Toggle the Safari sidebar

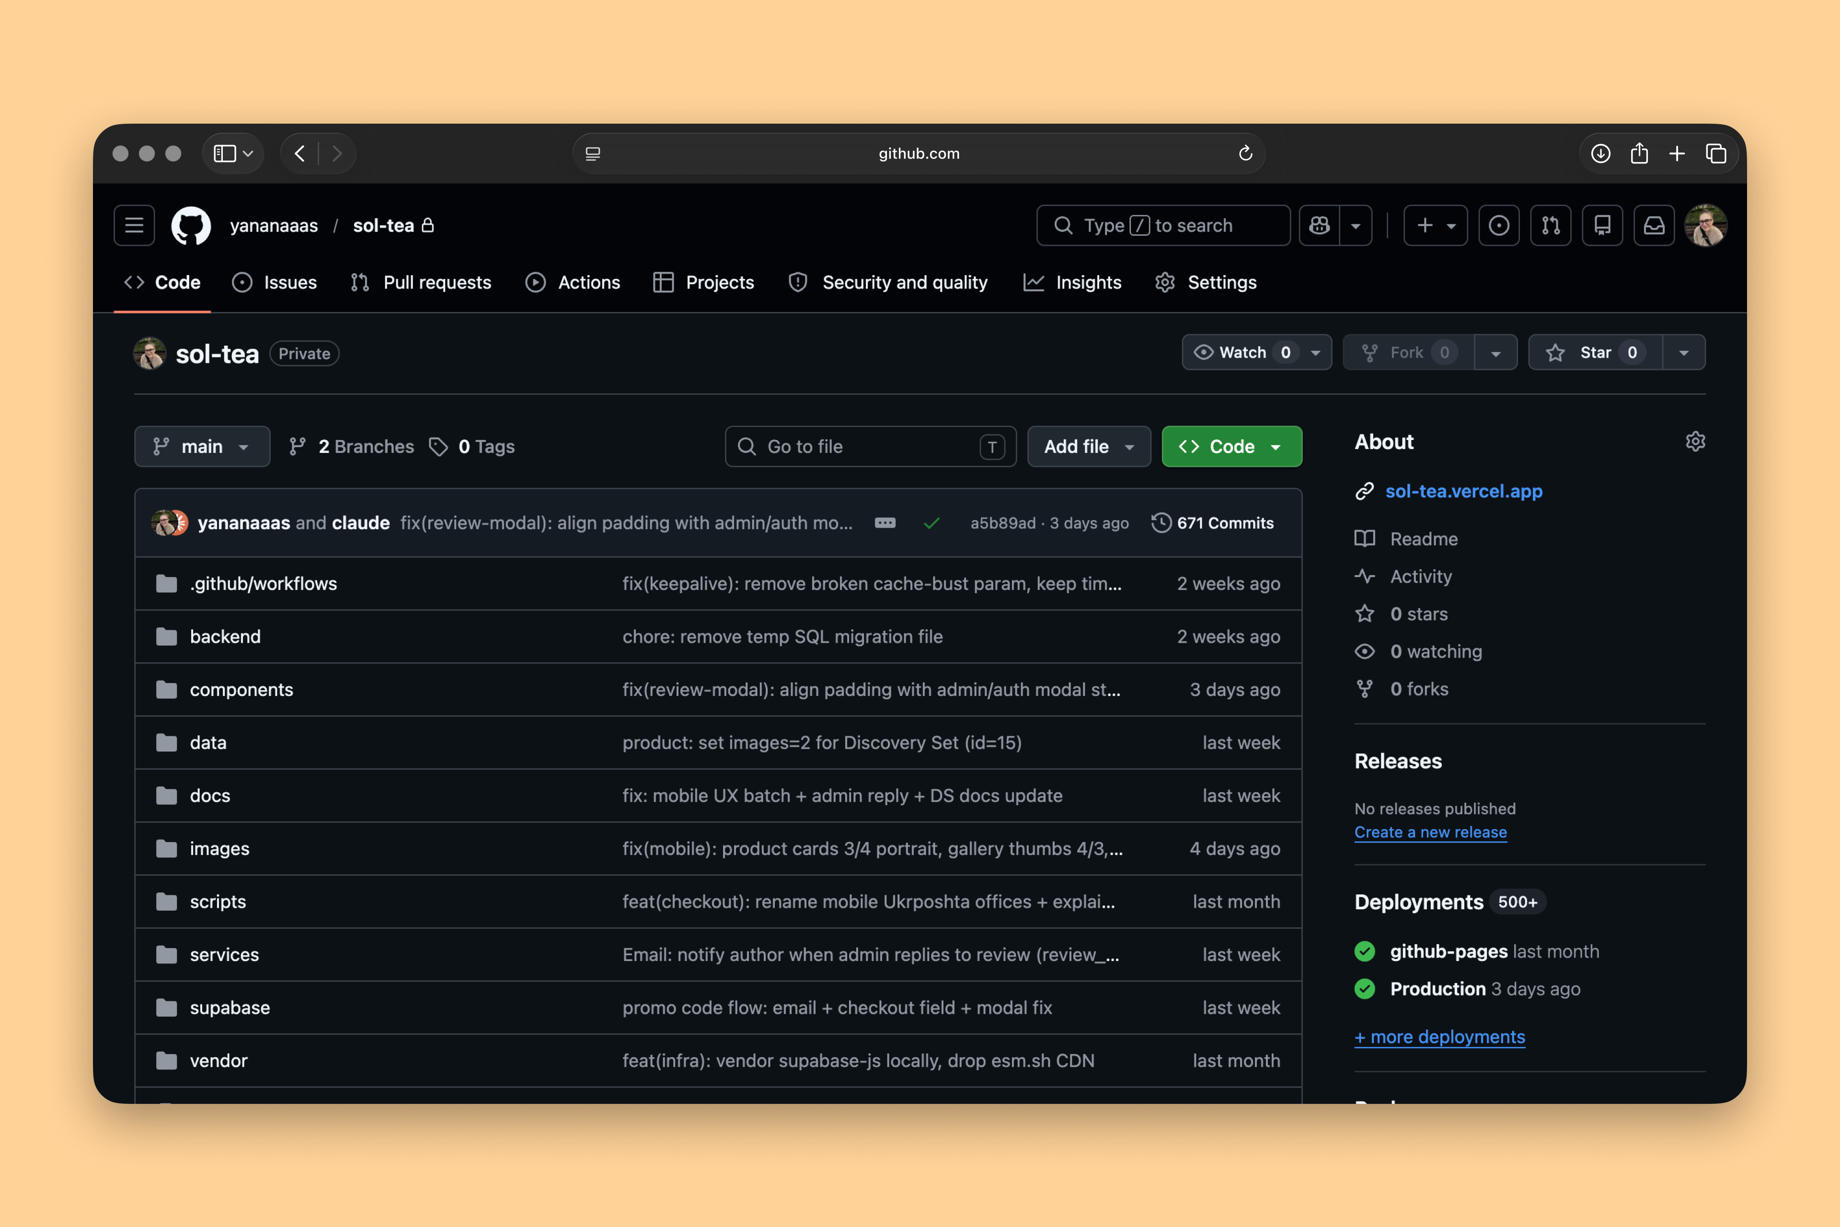[225, 153]
